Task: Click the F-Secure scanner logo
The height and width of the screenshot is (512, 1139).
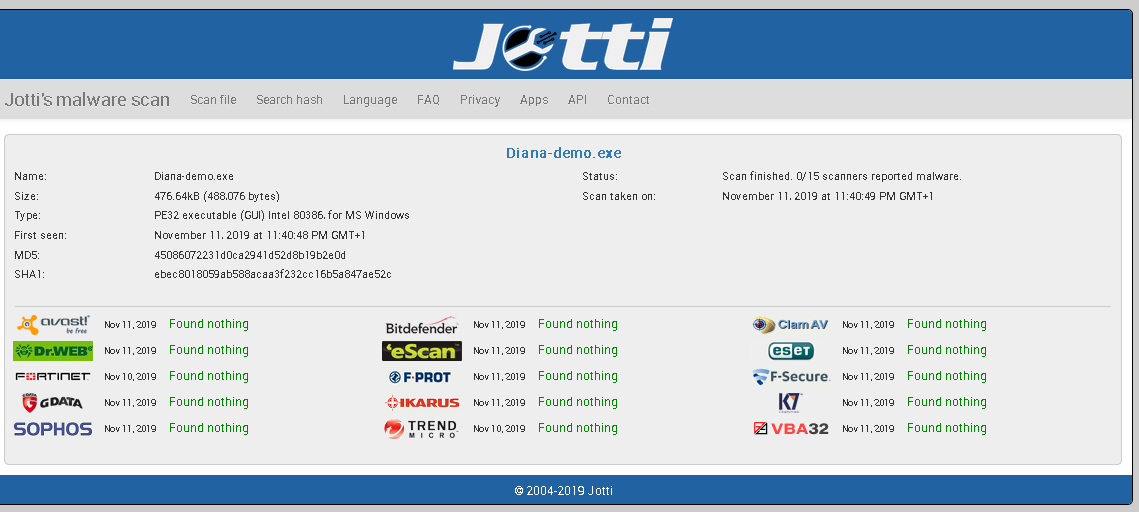Action: pos(791,377)
